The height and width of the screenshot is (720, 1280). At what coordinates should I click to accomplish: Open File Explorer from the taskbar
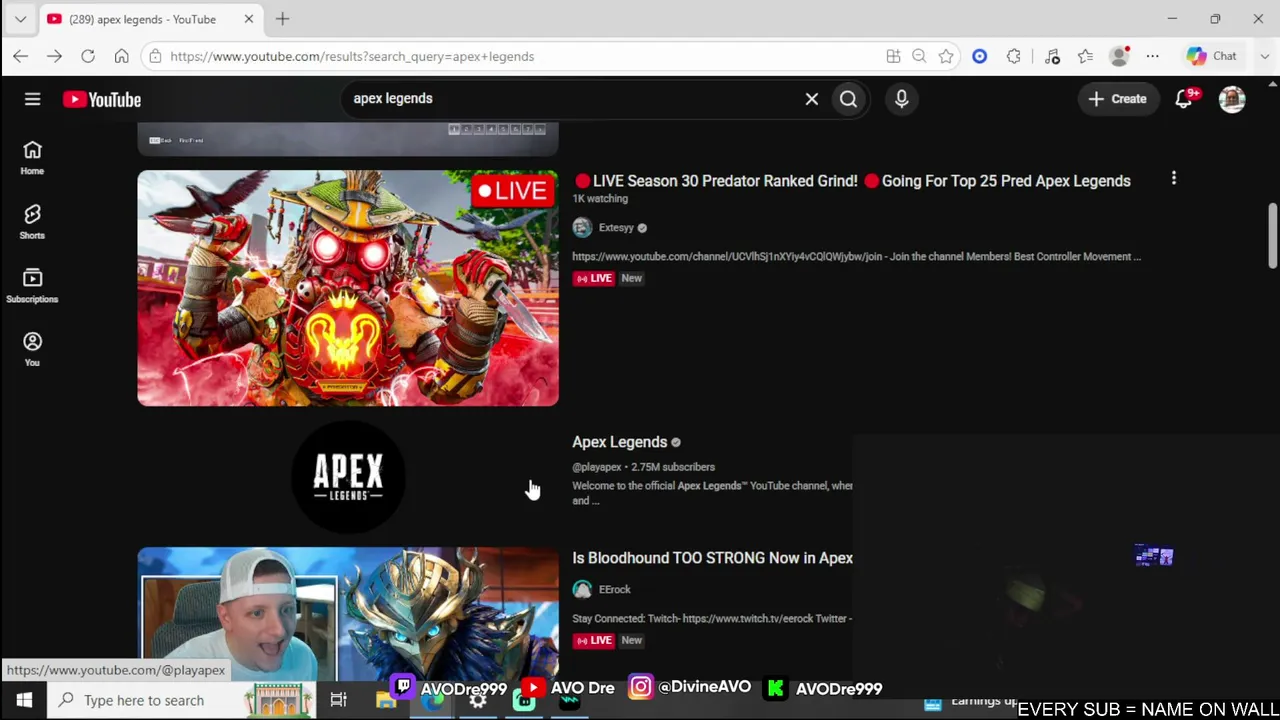(386, 700)
